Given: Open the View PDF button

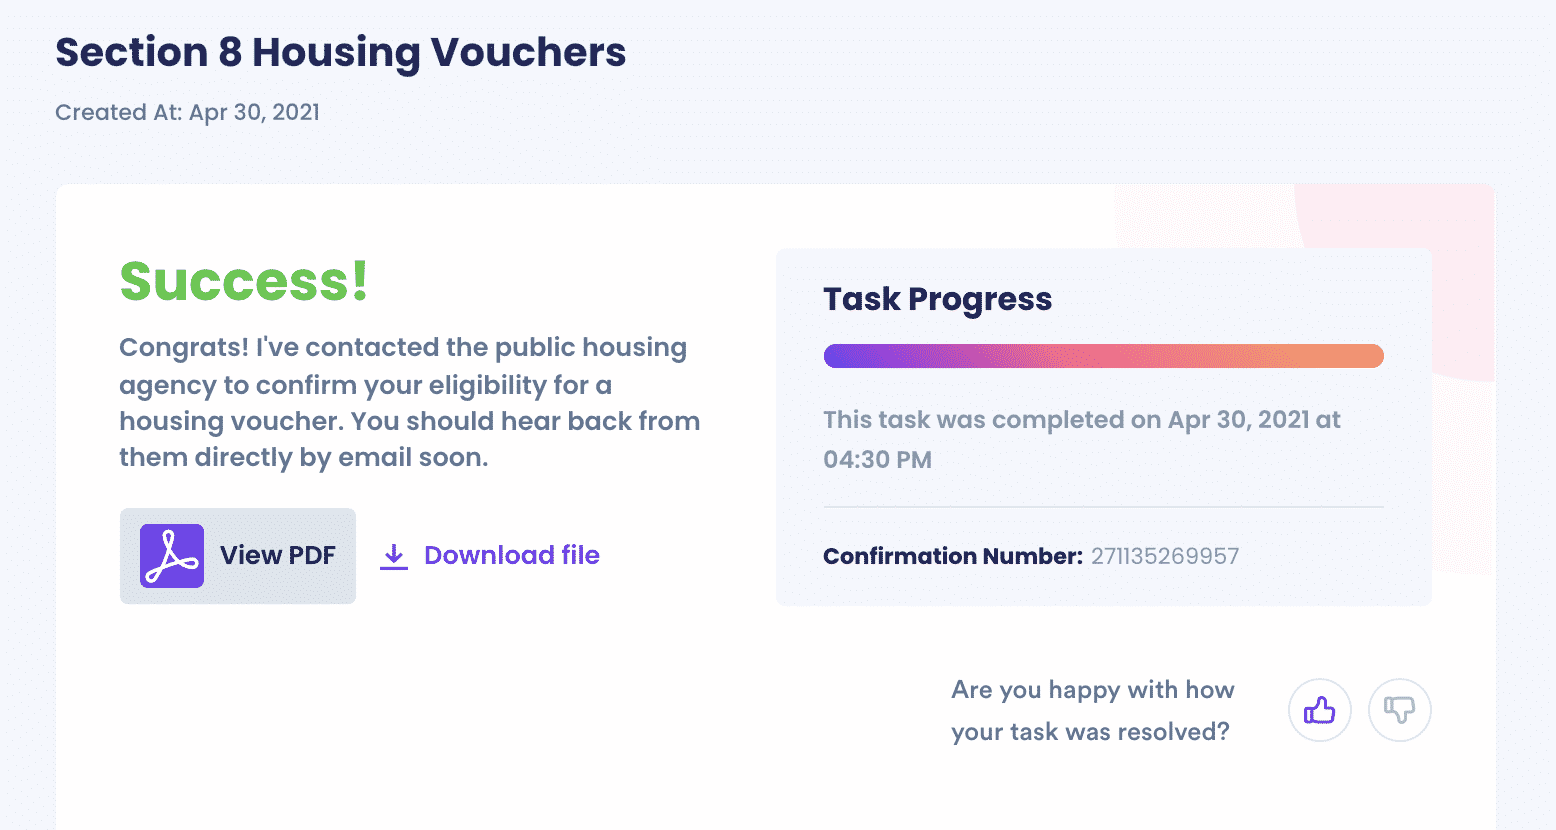Looking at the screenshot, I should coord(238,556).
